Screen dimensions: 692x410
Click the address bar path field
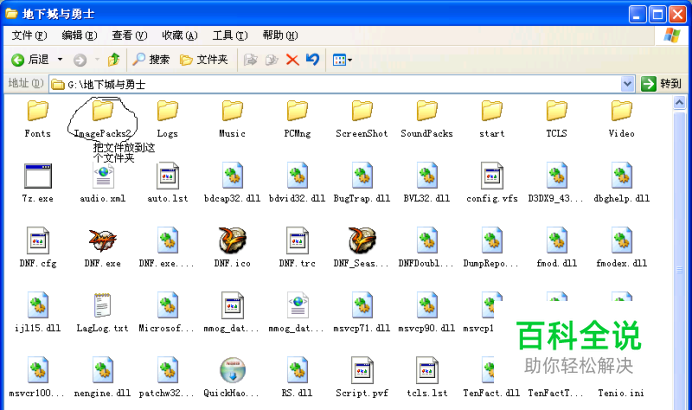pos(335,84)
